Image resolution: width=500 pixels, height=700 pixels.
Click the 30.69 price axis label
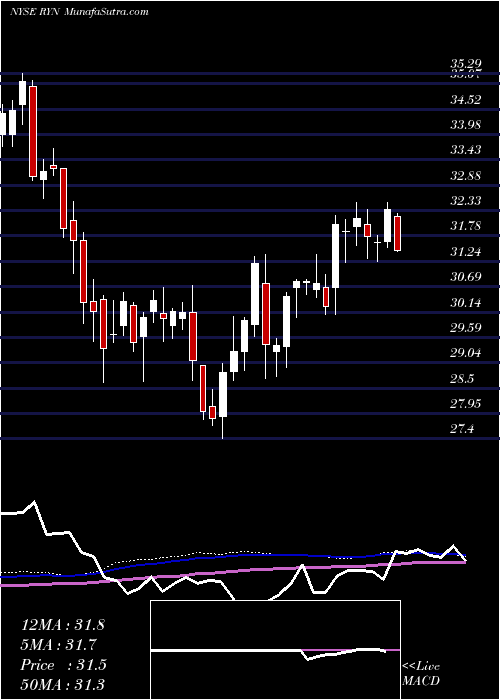(466, 277)
